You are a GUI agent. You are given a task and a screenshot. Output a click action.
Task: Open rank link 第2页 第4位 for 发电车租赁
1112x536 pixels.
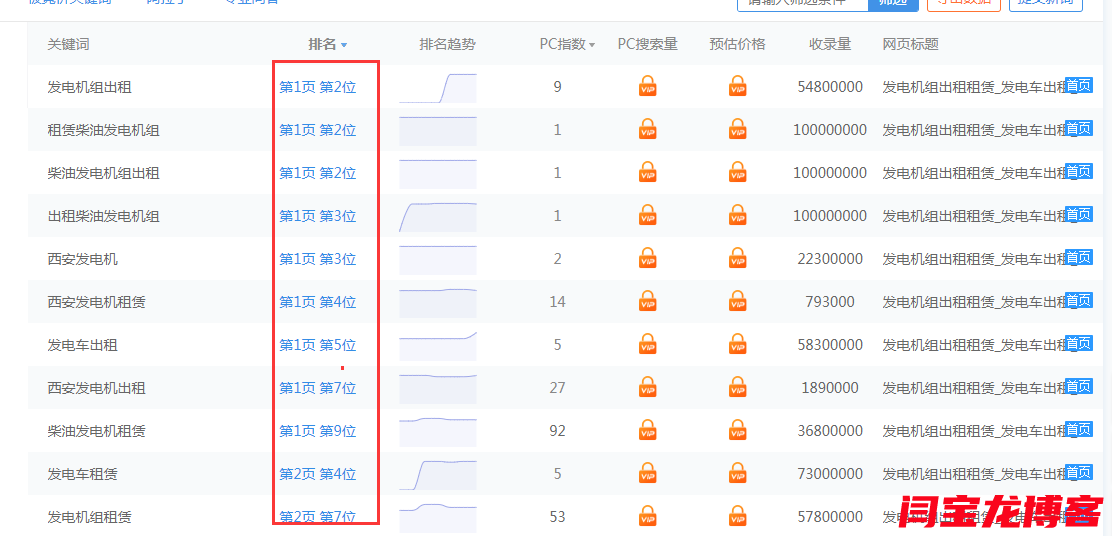[x=318, y=474]
